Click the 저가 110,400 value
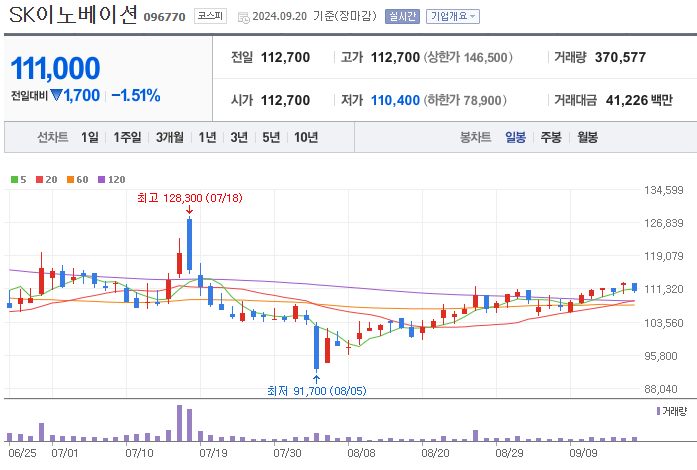 395,100
